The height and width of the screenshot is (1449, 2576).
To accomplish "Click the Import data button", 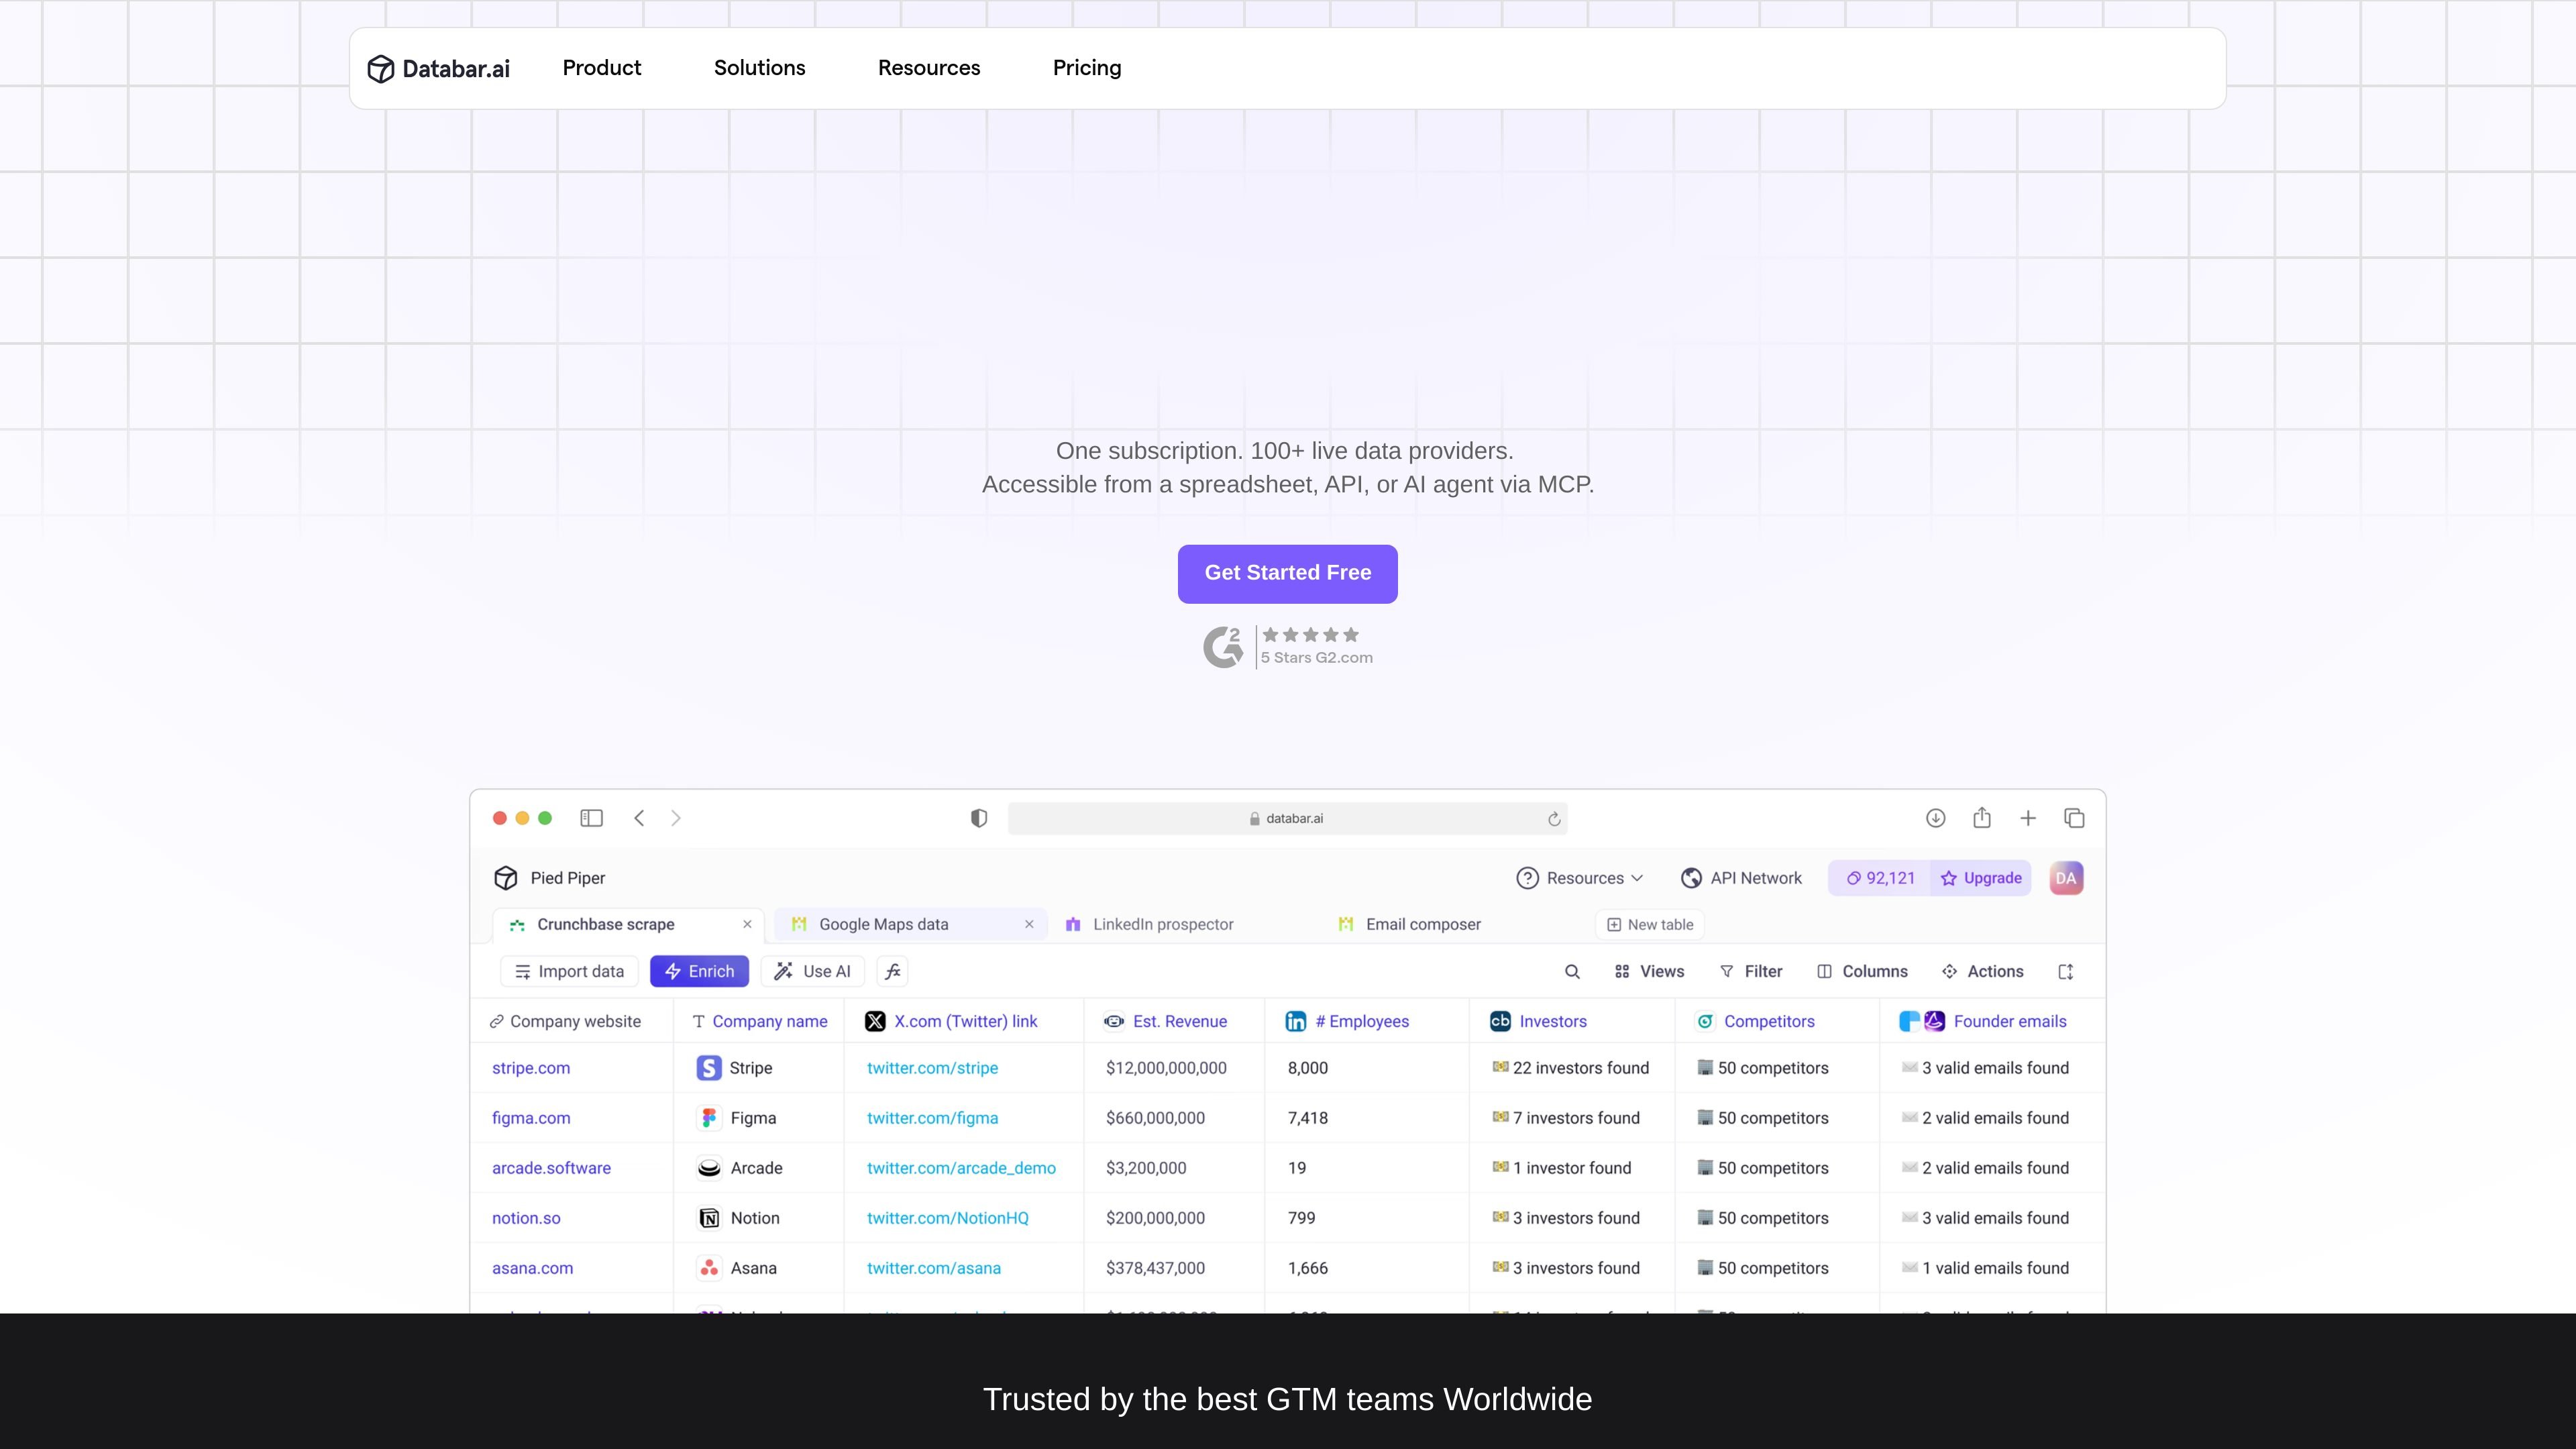I will 569,971.
